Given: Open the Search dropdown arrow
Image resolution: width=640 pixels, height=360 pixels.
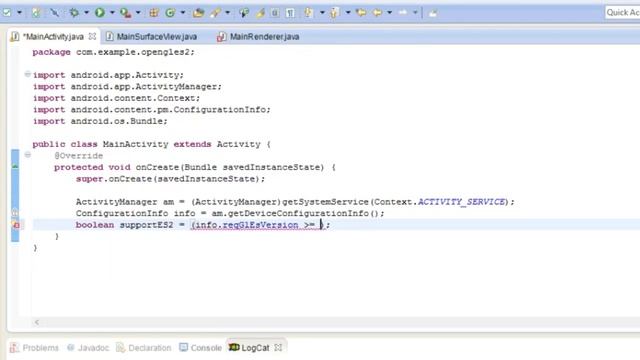Looking at the screenshot, I should [227, 13].
